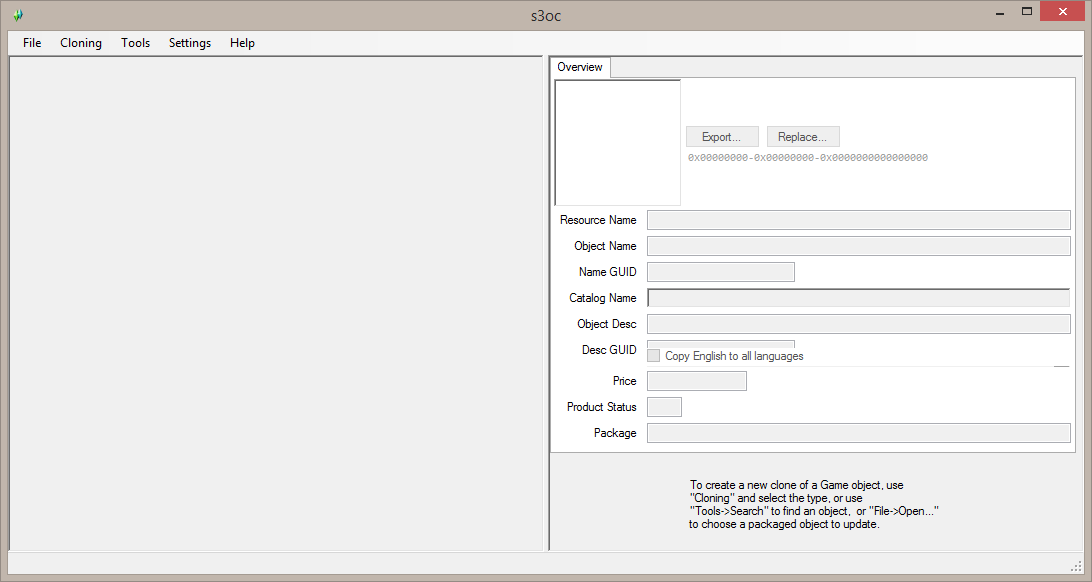Click the resource key text 0x00000000-0x00000000
The height and width of the screenshot is (582, 1092).
click(x=808, y=158)
